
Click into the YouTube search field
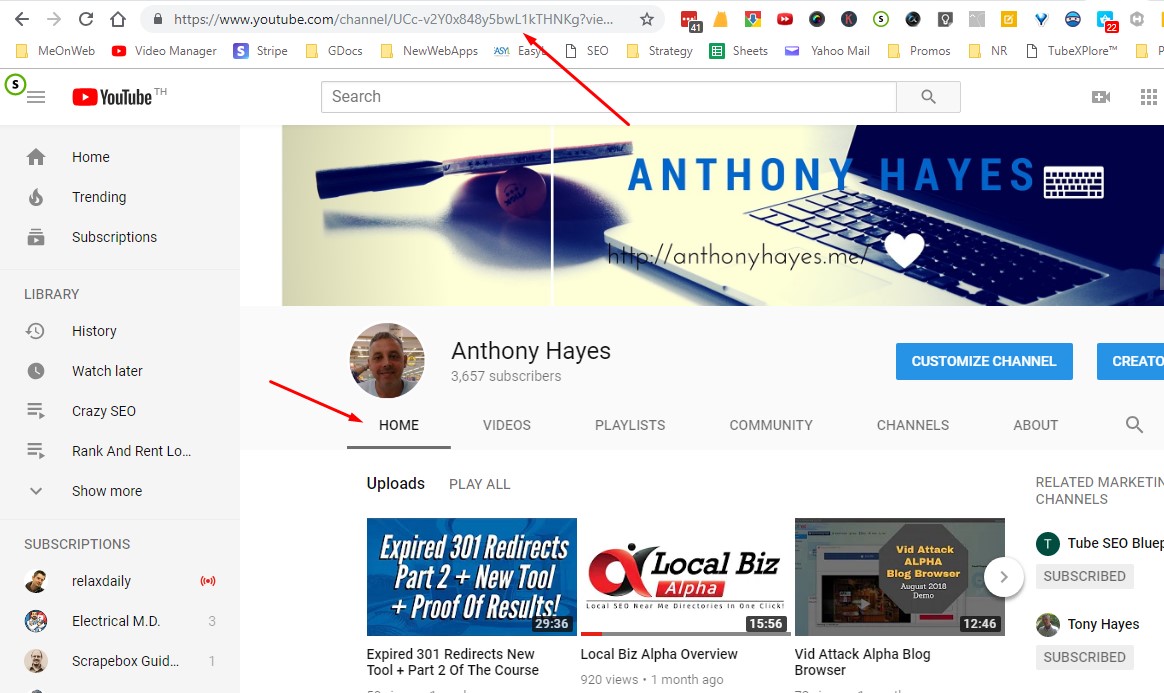coord(609,96)
